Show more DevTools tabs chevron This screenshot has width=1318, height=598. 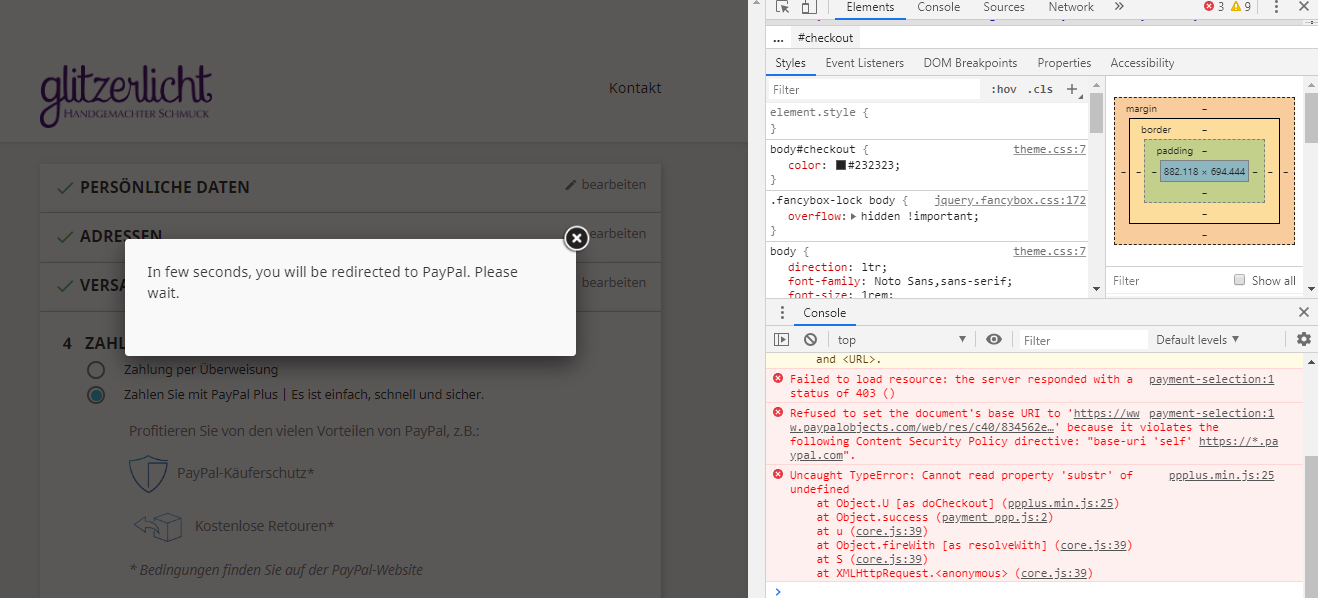pos(1118,7)
